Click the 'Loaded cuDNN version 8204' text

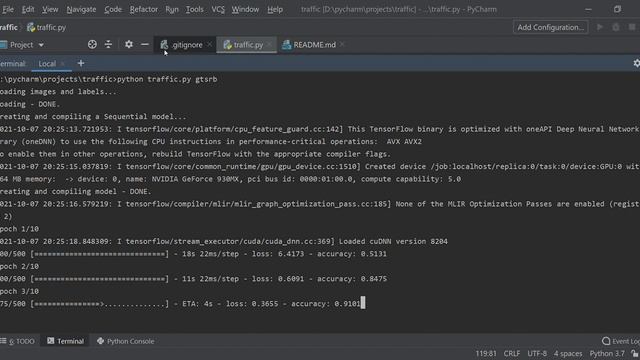point(393,241)
